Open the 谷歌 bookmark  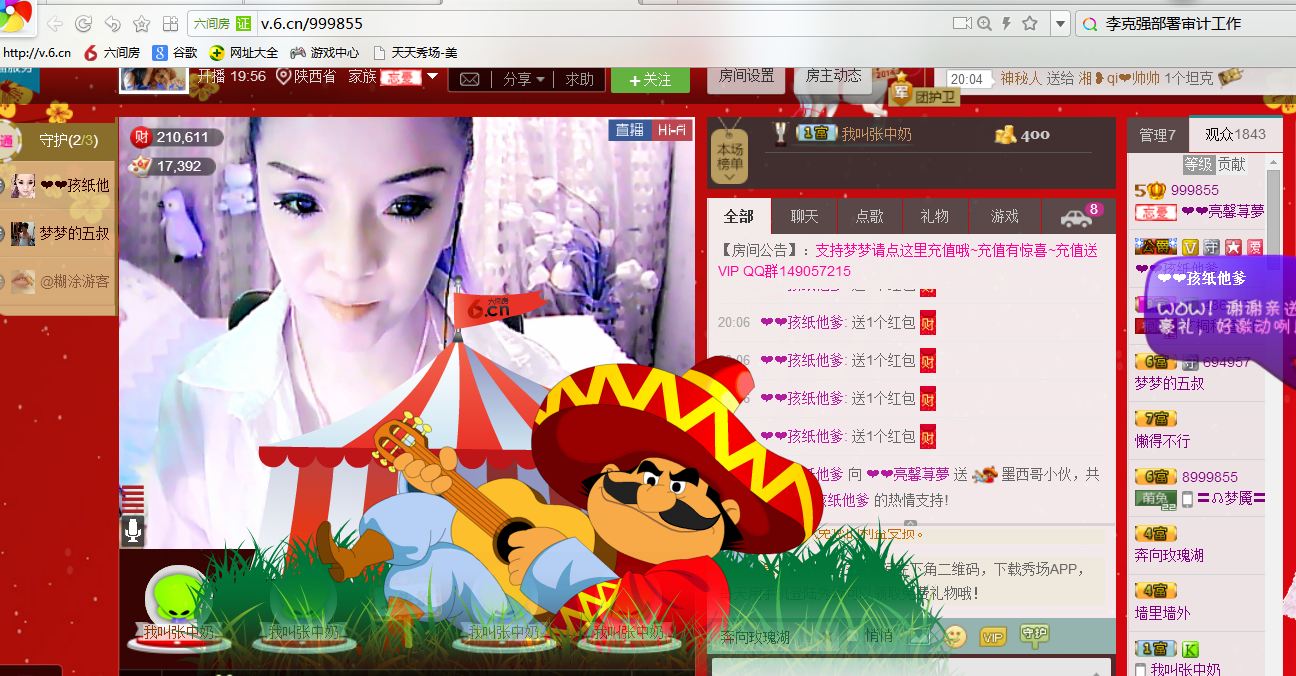[175, 53]
